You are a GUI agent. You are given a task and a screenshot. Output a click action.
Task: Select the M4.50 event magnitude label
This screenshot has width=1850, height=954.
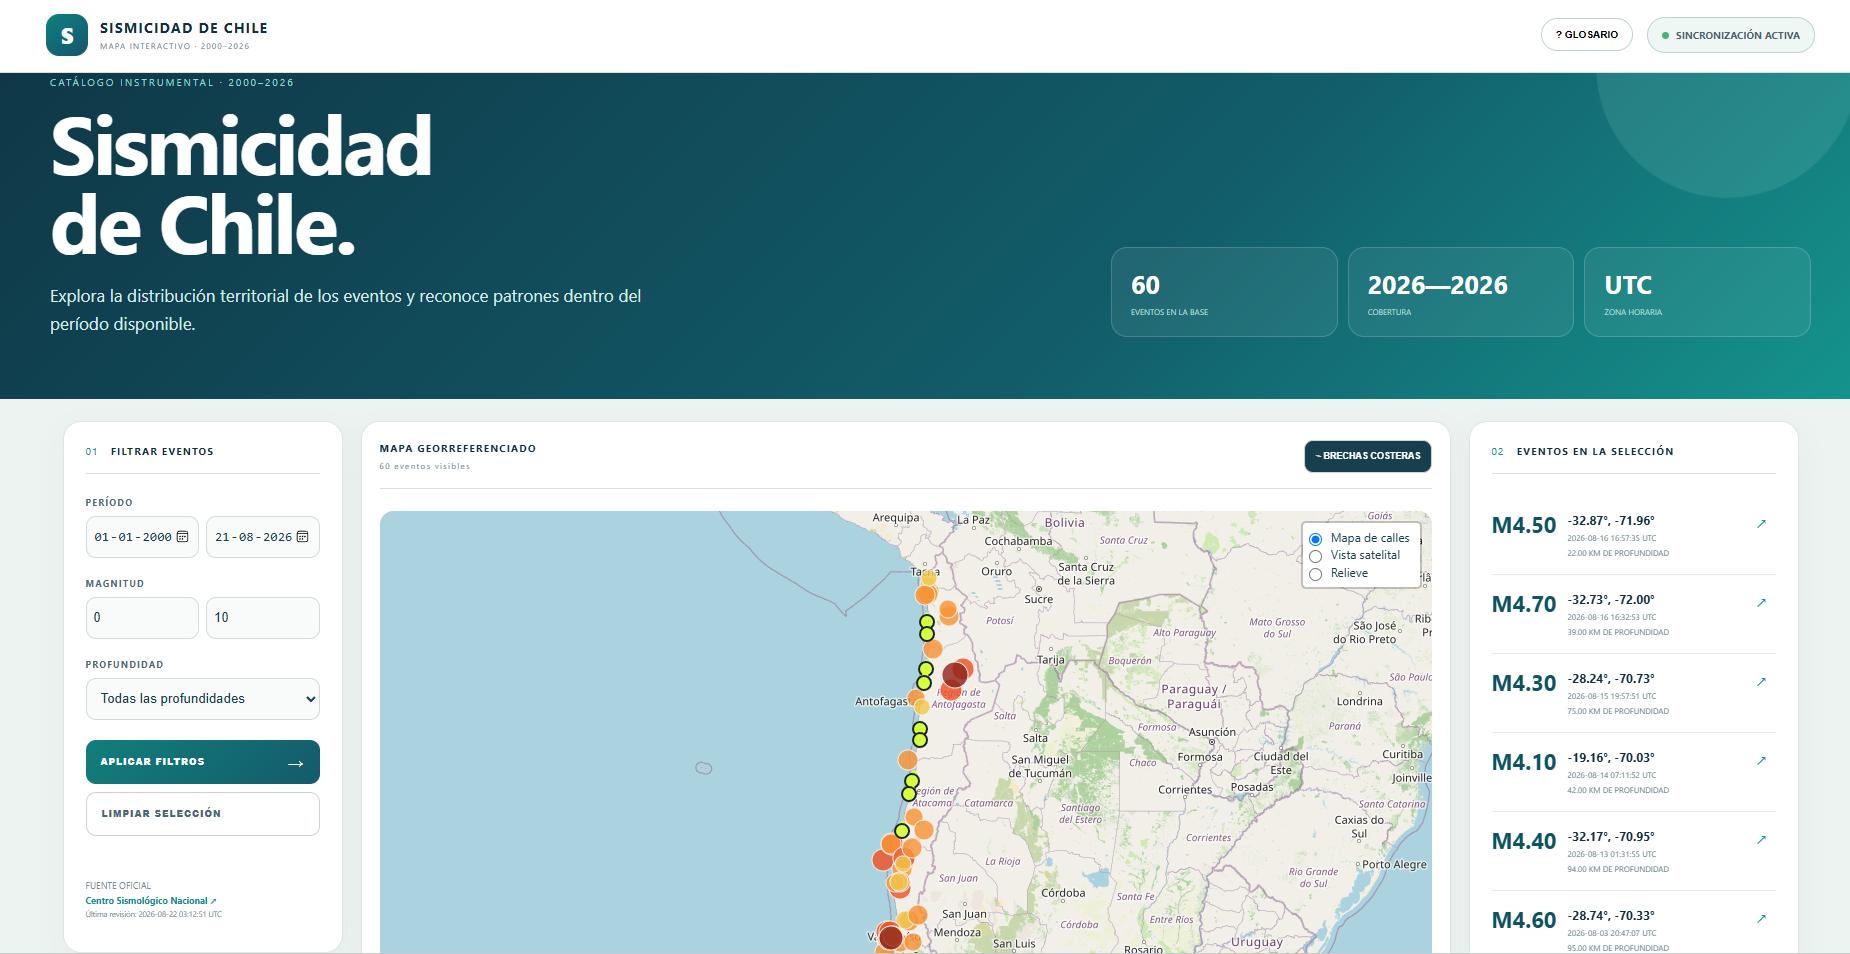pos(1524,526)
